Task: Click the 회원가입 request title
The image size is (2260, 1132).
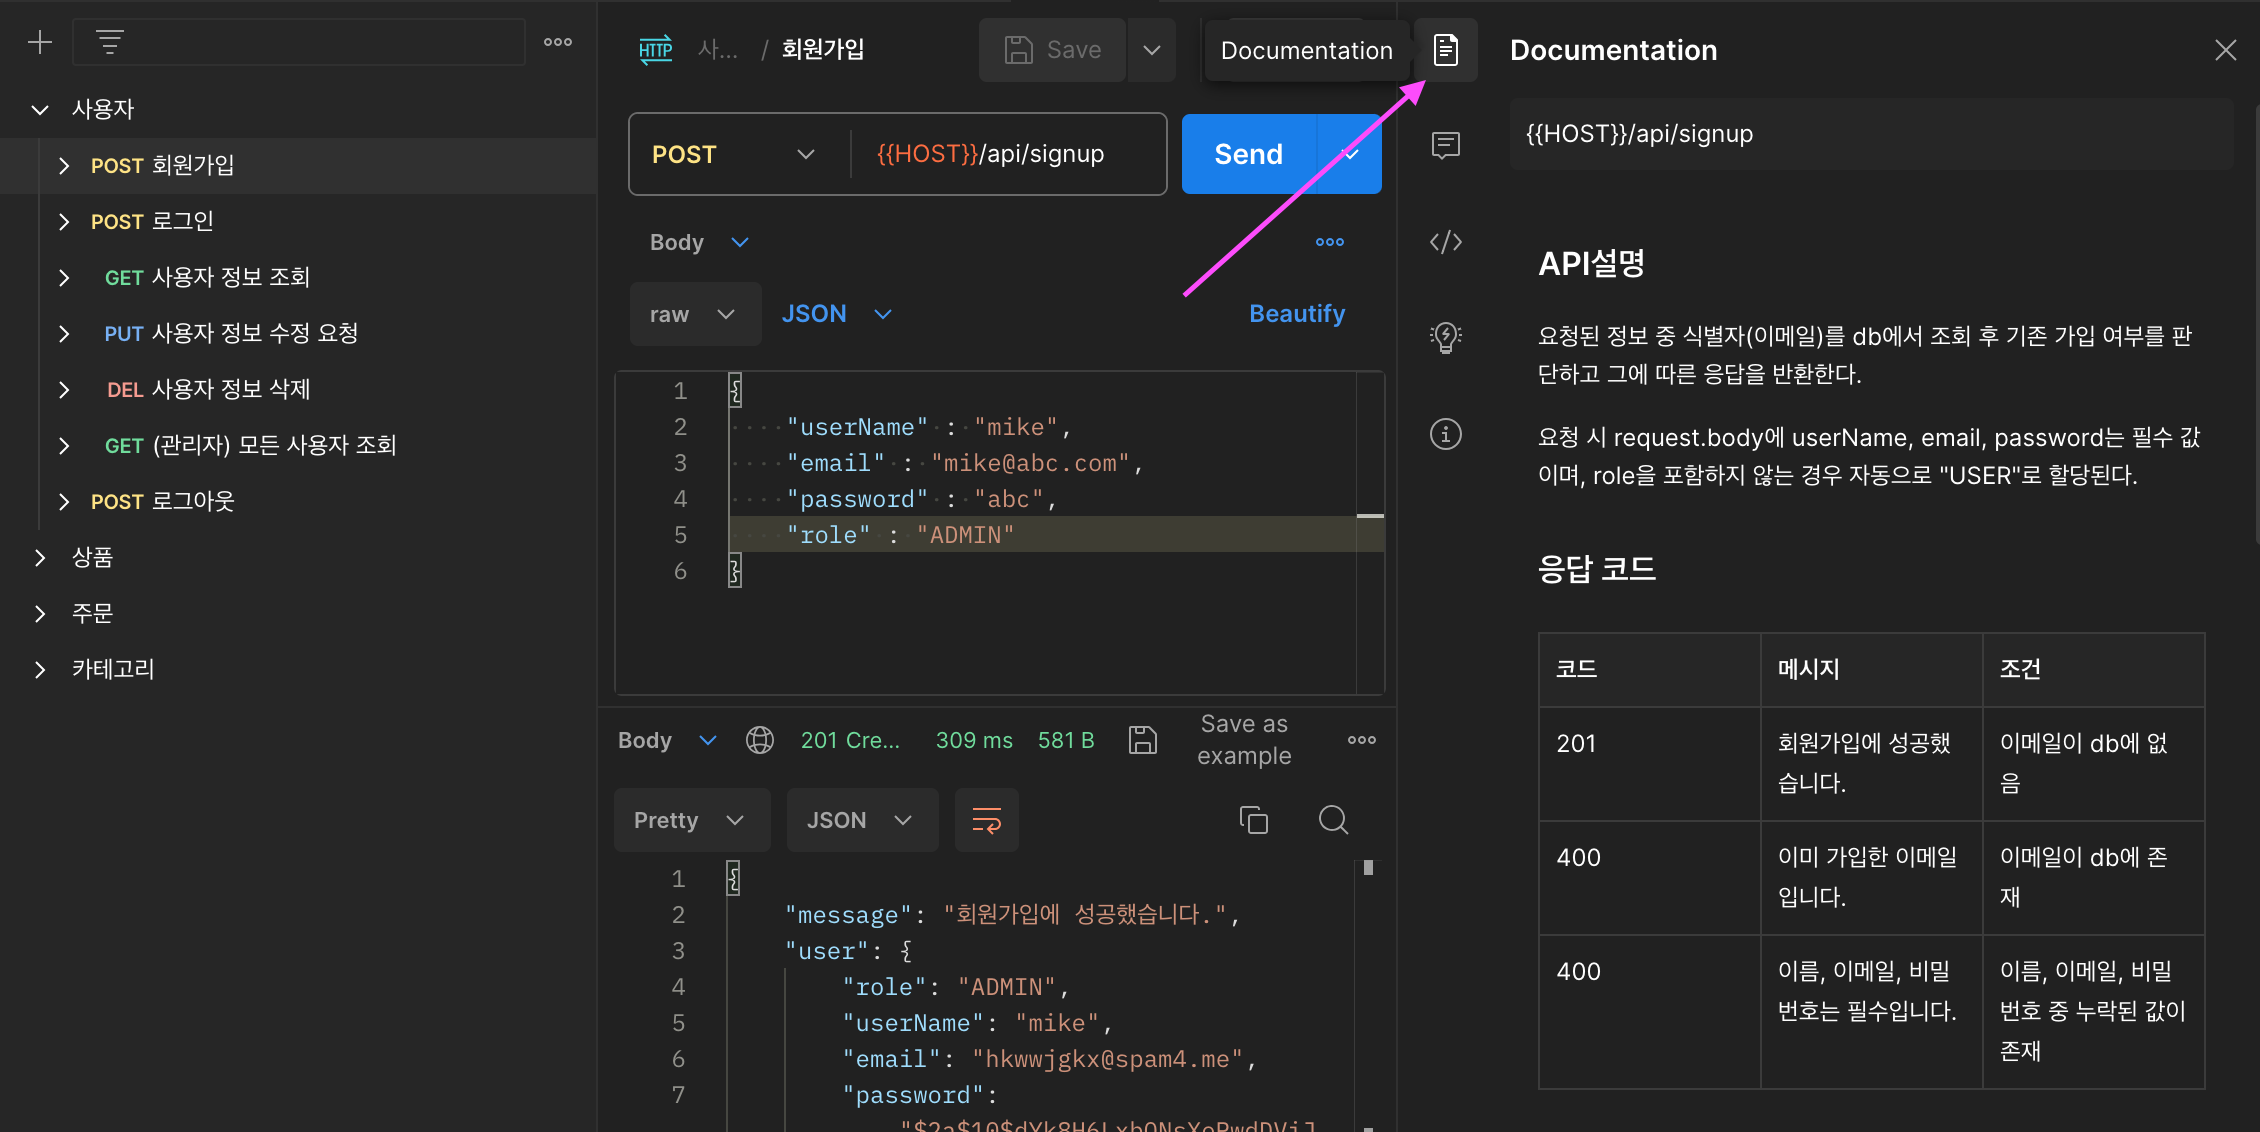Action: 823,49
